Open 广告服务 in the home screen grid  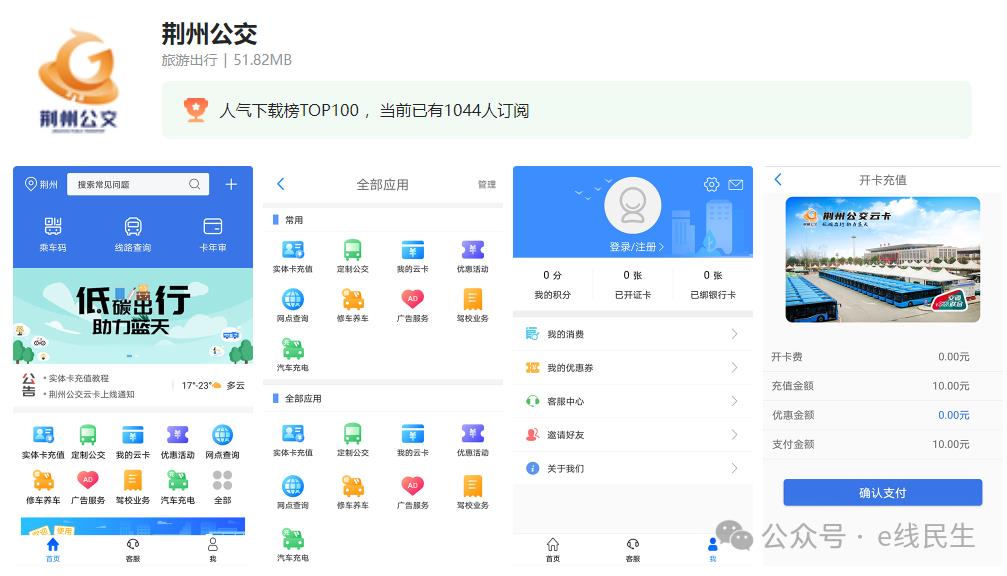88,487
